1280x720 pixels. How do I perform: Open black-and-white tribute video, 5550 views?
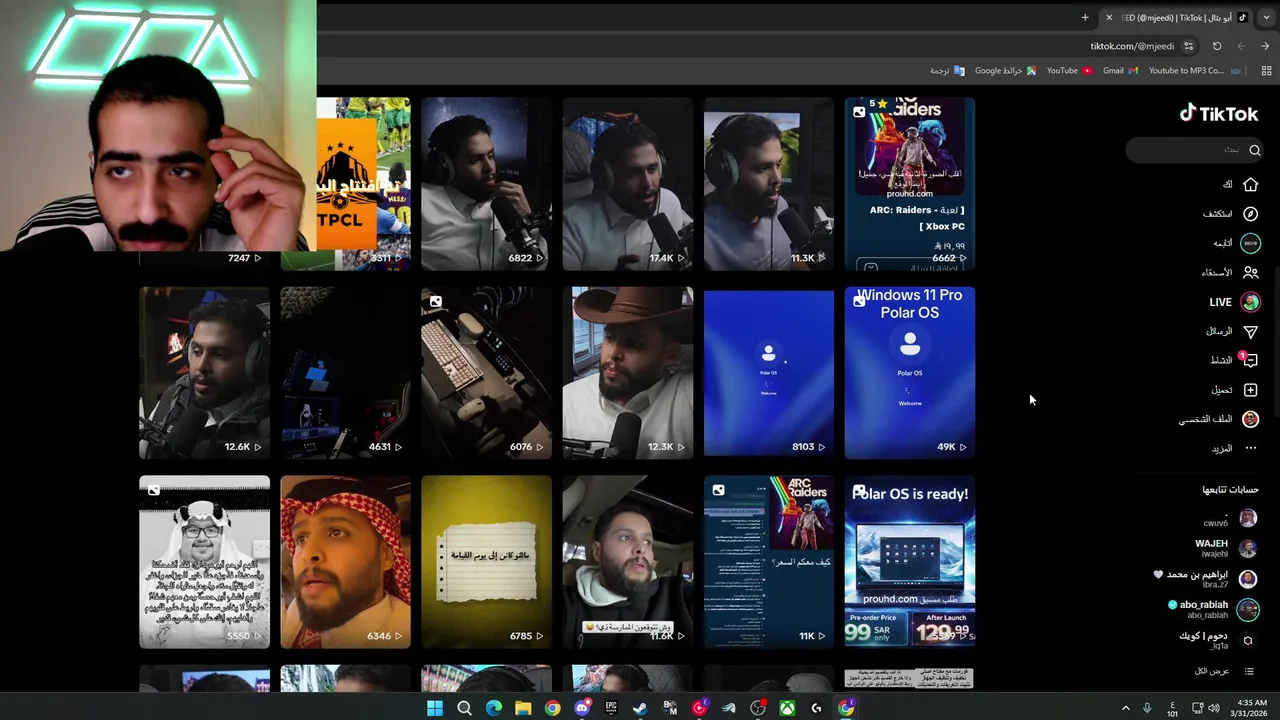coord(205,562)
